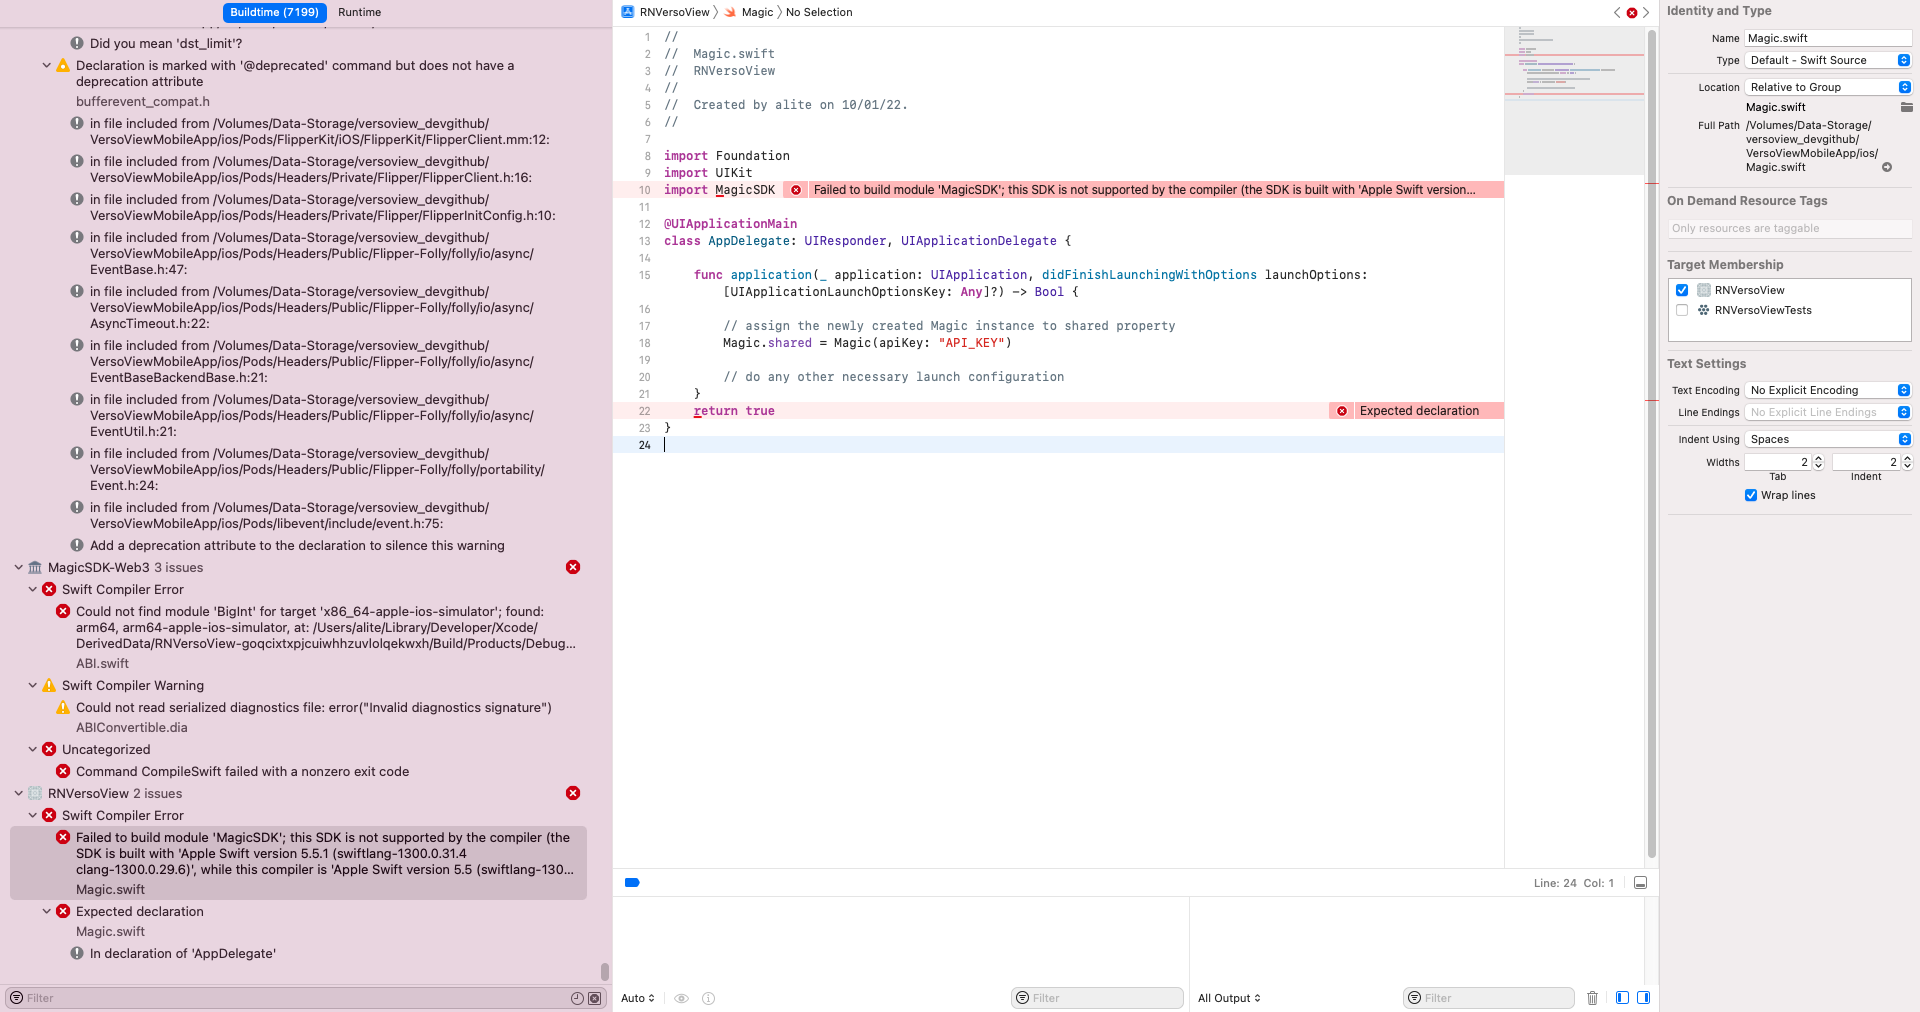Enable RNVersoViewTests Target Membership
Image resolution: width=1920 pixels, height=1012 pixels.
click(x=1682, y=310)
